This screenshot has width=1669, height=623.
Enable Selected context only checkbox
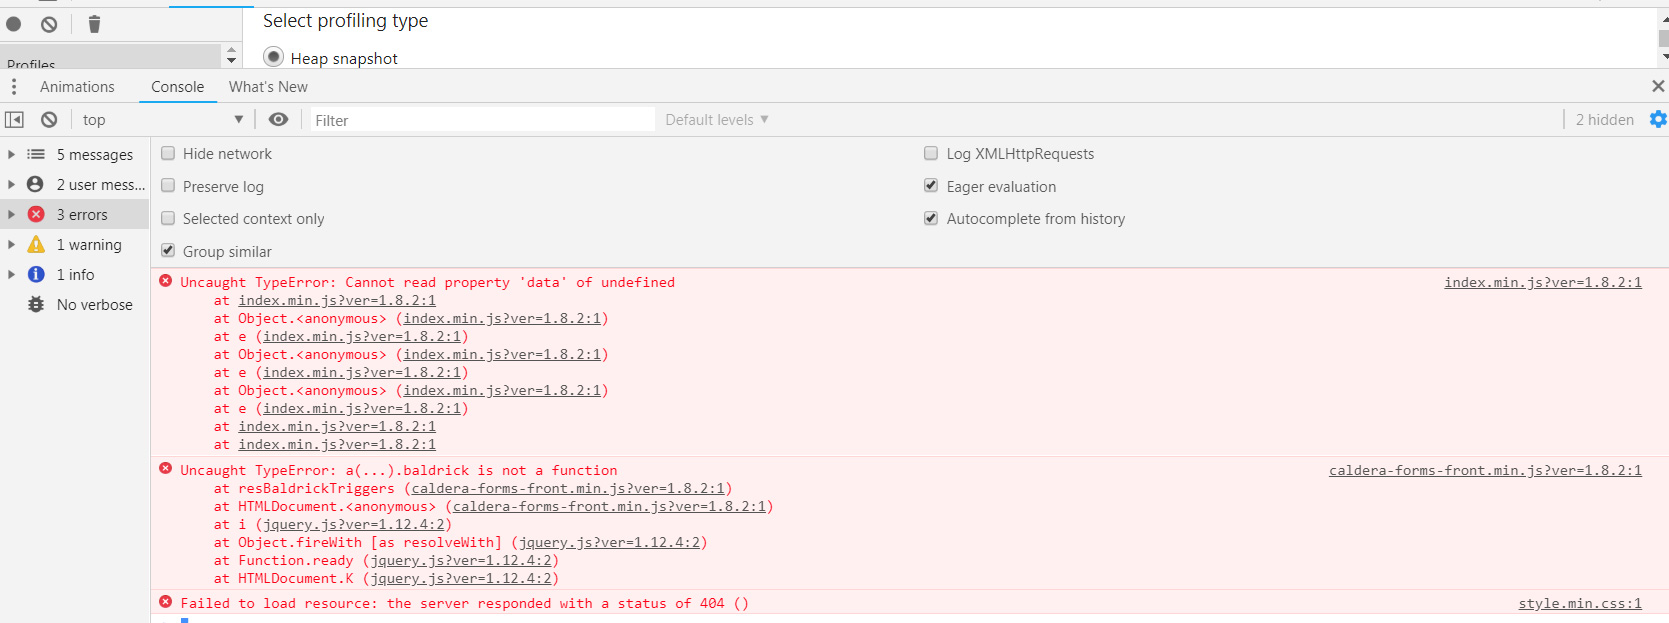168,218
